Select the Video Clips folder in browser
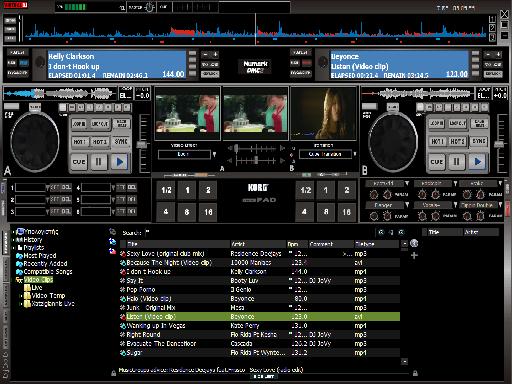The width and height of the screenshot is (514, 386). click(x=38, y=280)
